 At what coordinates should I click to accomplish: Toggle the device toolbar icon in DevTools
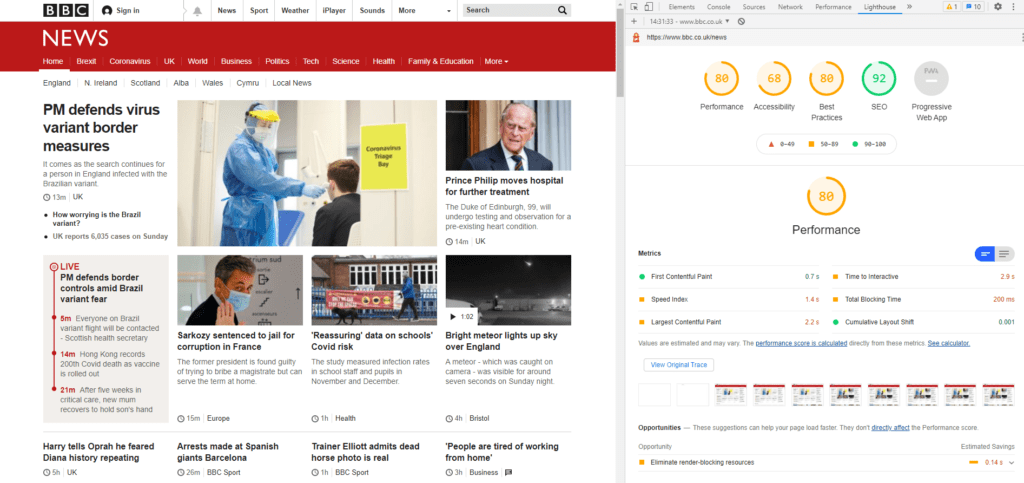click(651, 7)
